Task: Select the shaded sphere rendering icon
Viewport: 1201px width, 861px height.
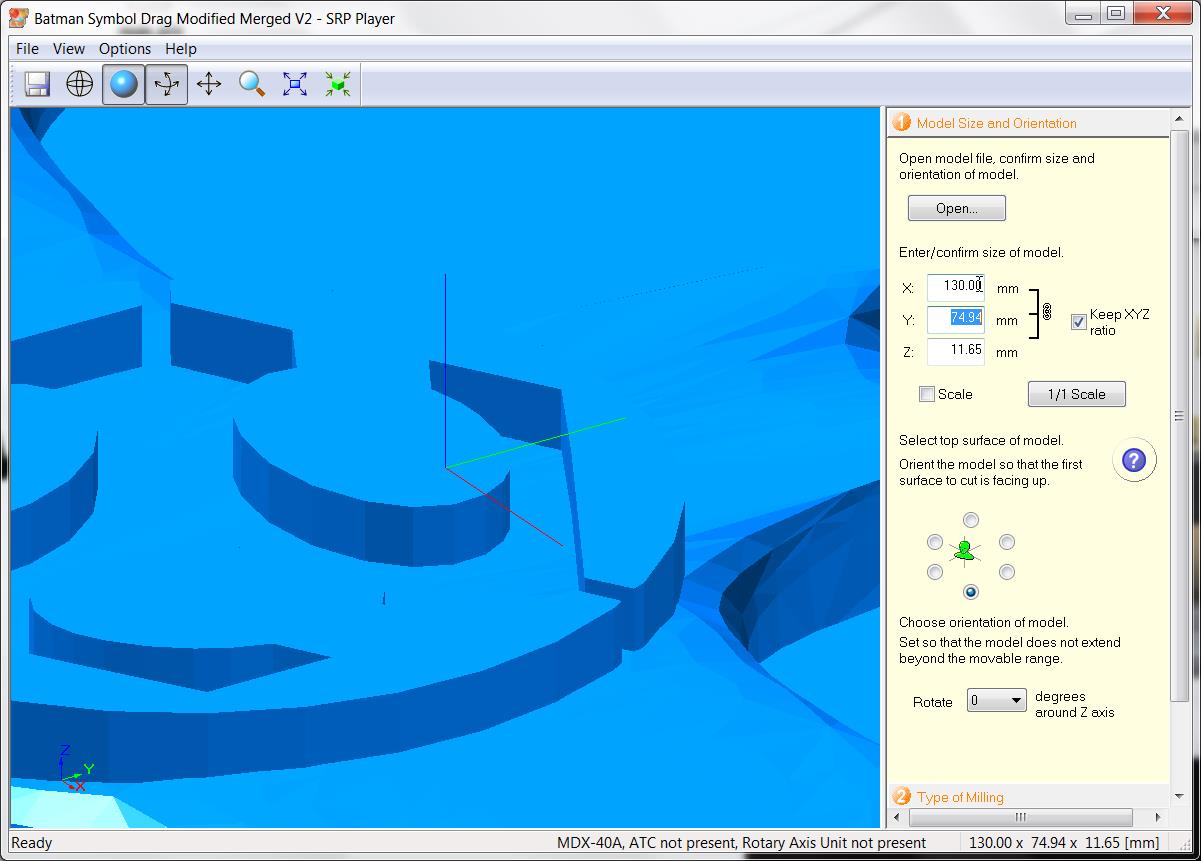Action: (123, 84)
